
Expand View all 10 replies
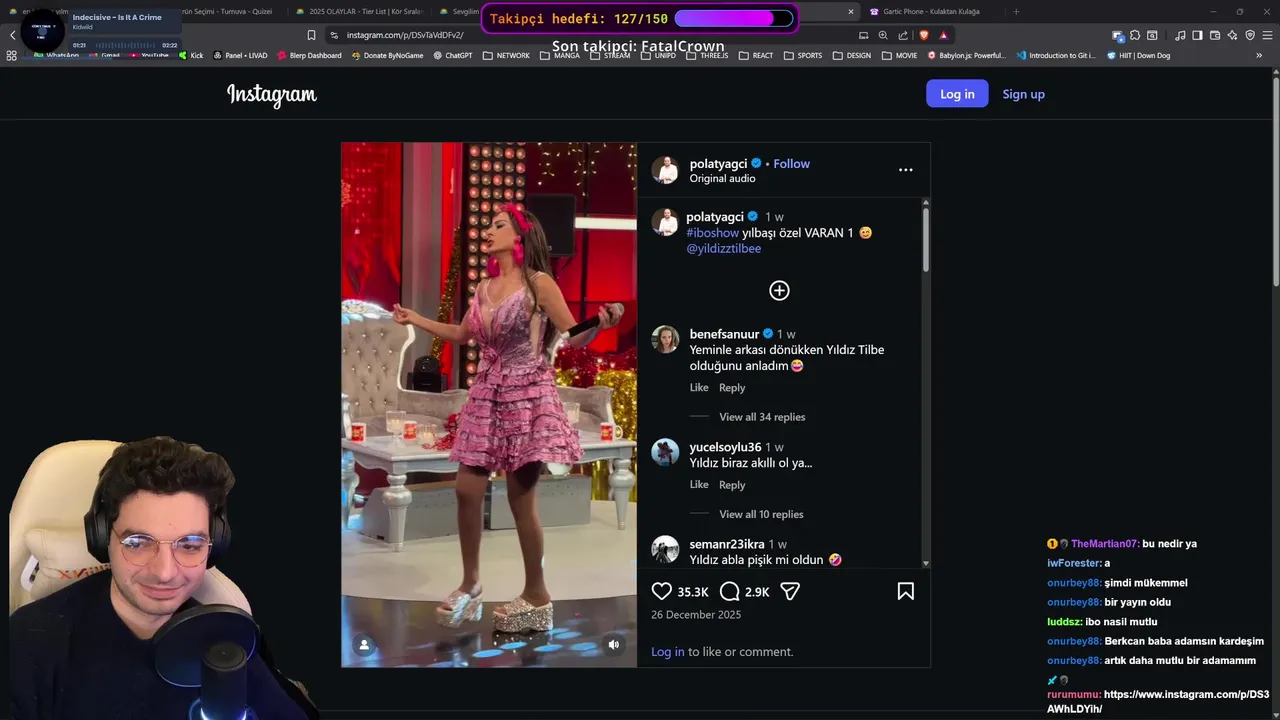click(x=761, y=514)
